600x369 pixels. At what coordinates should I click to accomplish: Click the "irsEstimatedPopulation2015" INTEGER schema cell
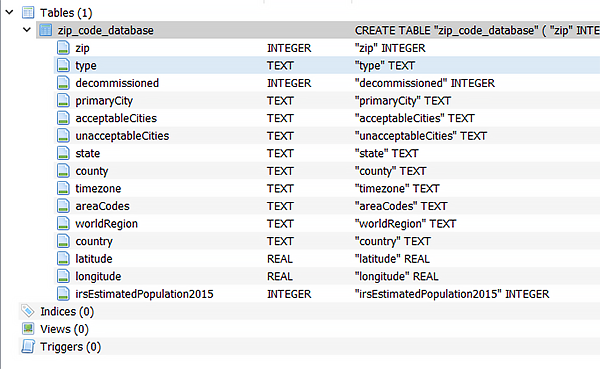pyautogui.click(x=452, y=294)
